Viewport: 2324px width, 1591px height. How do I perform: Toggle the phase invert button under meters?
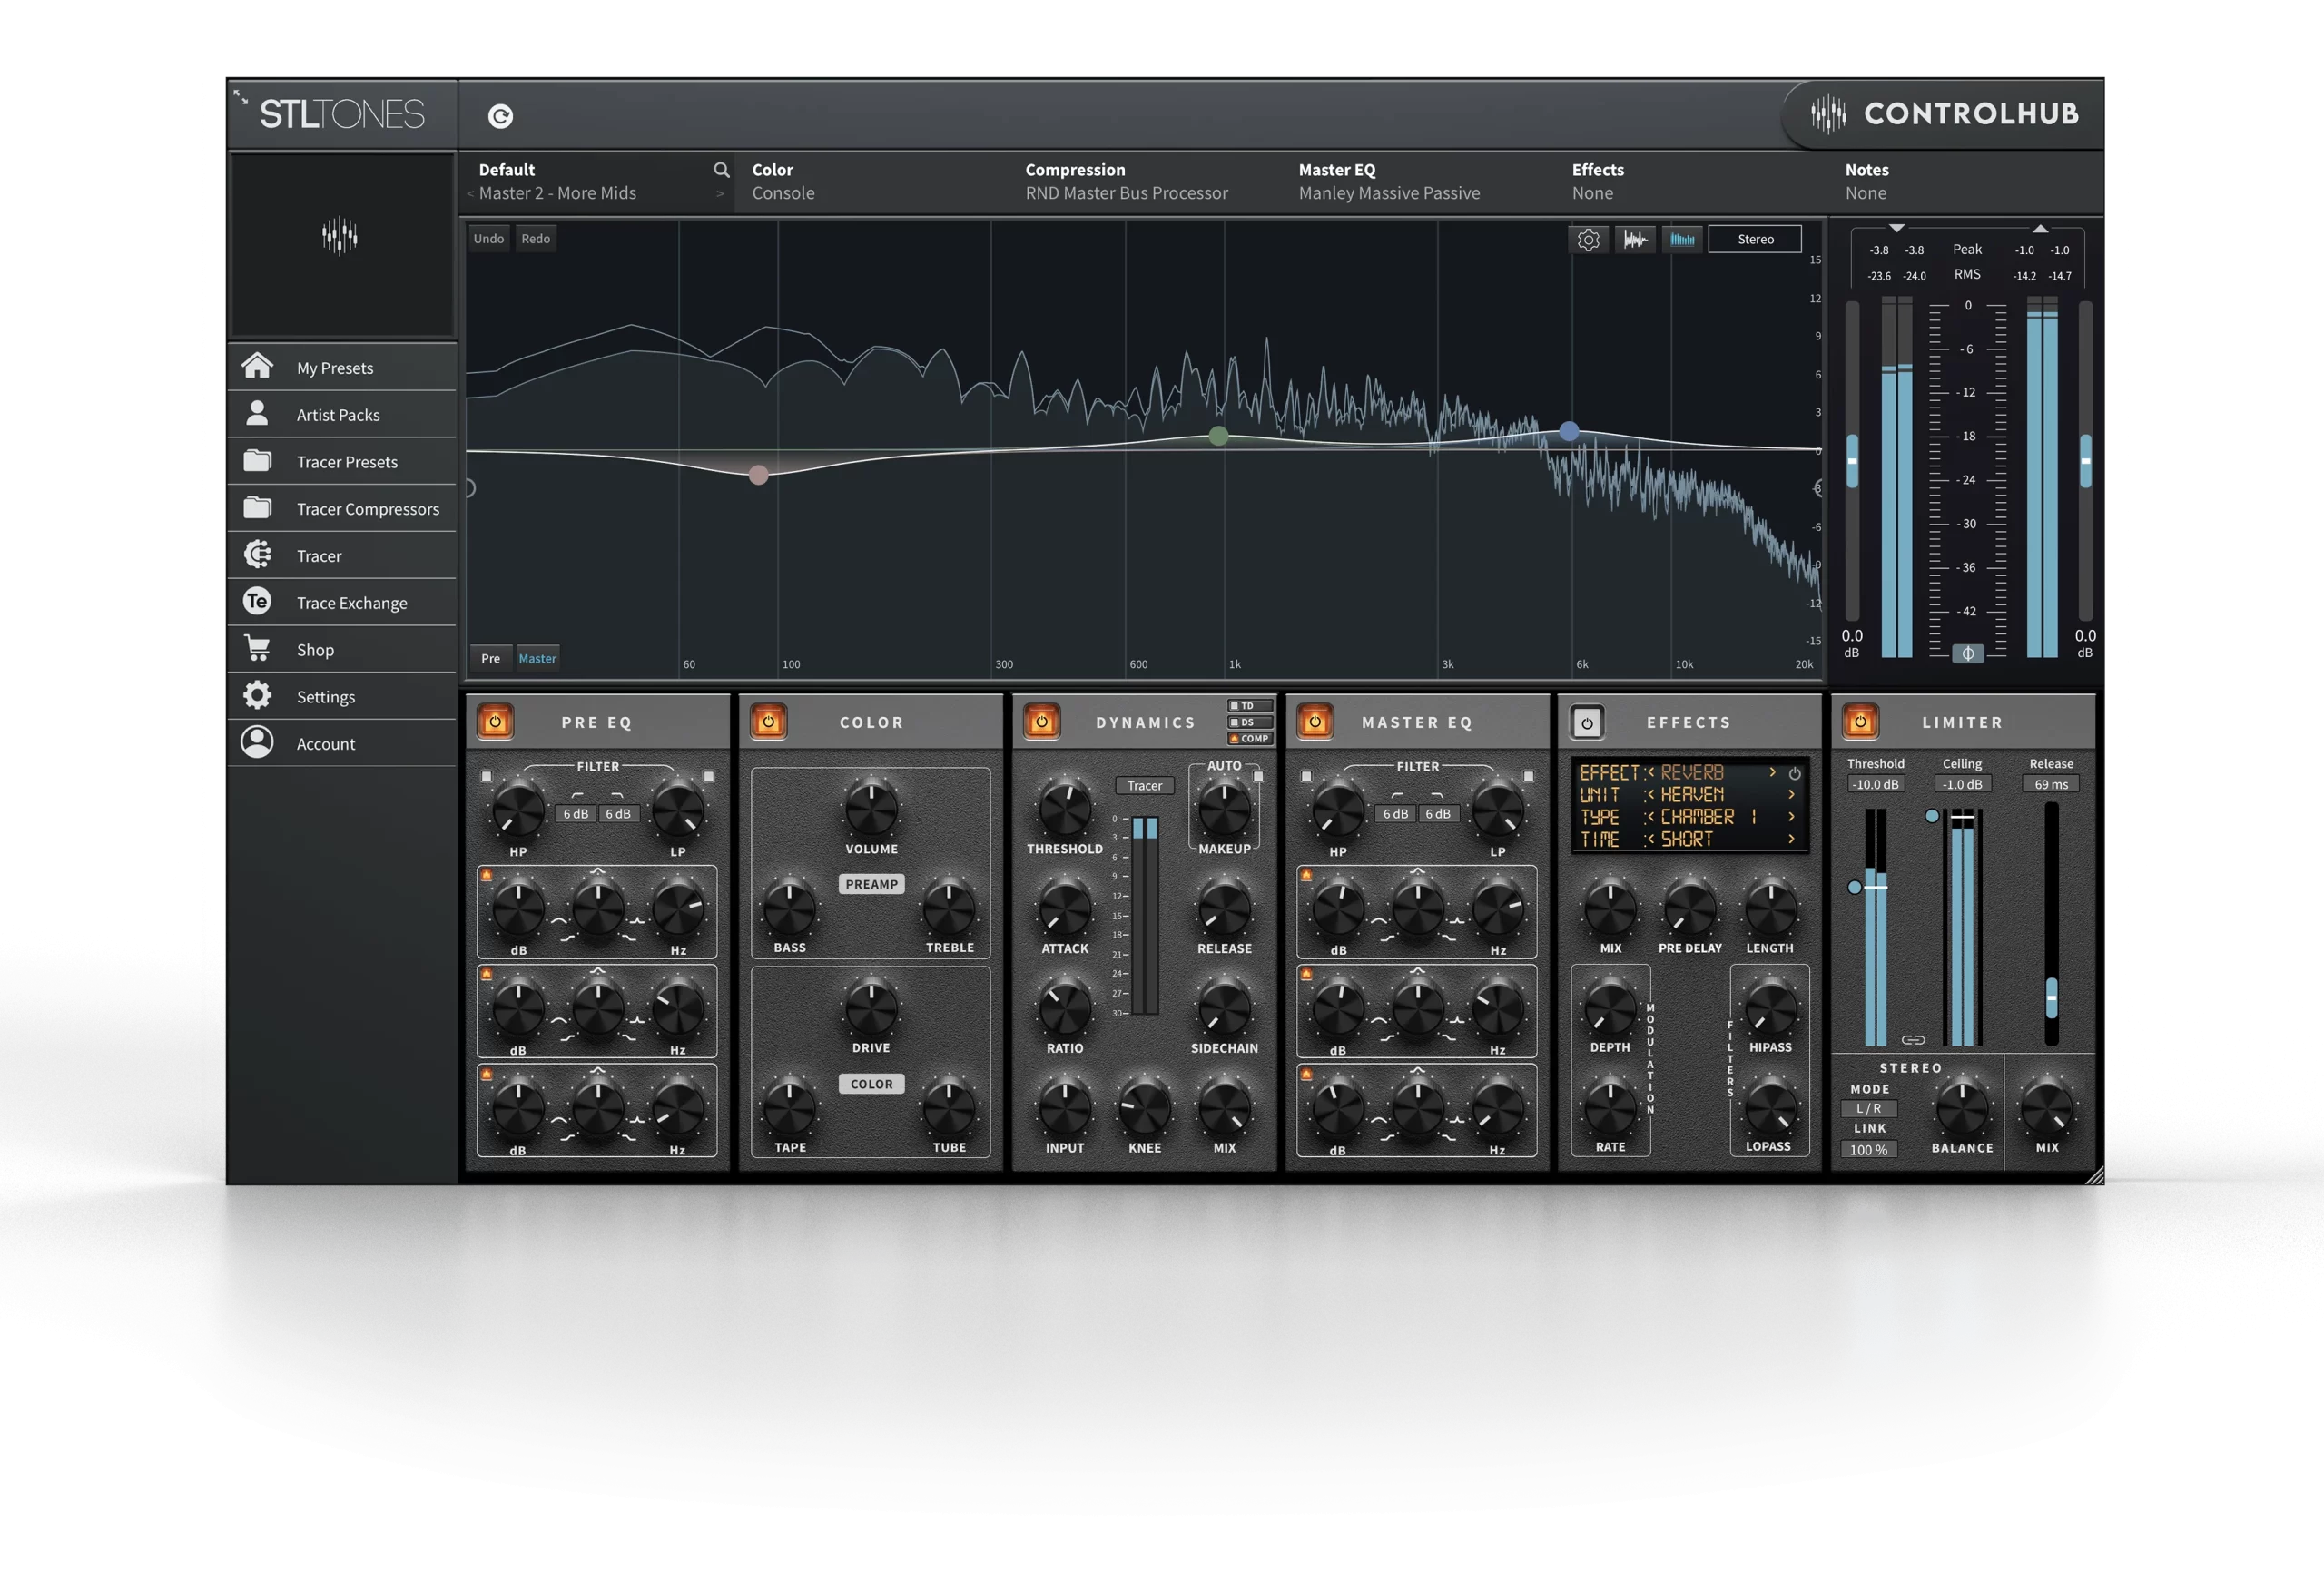click(1967, 653)
